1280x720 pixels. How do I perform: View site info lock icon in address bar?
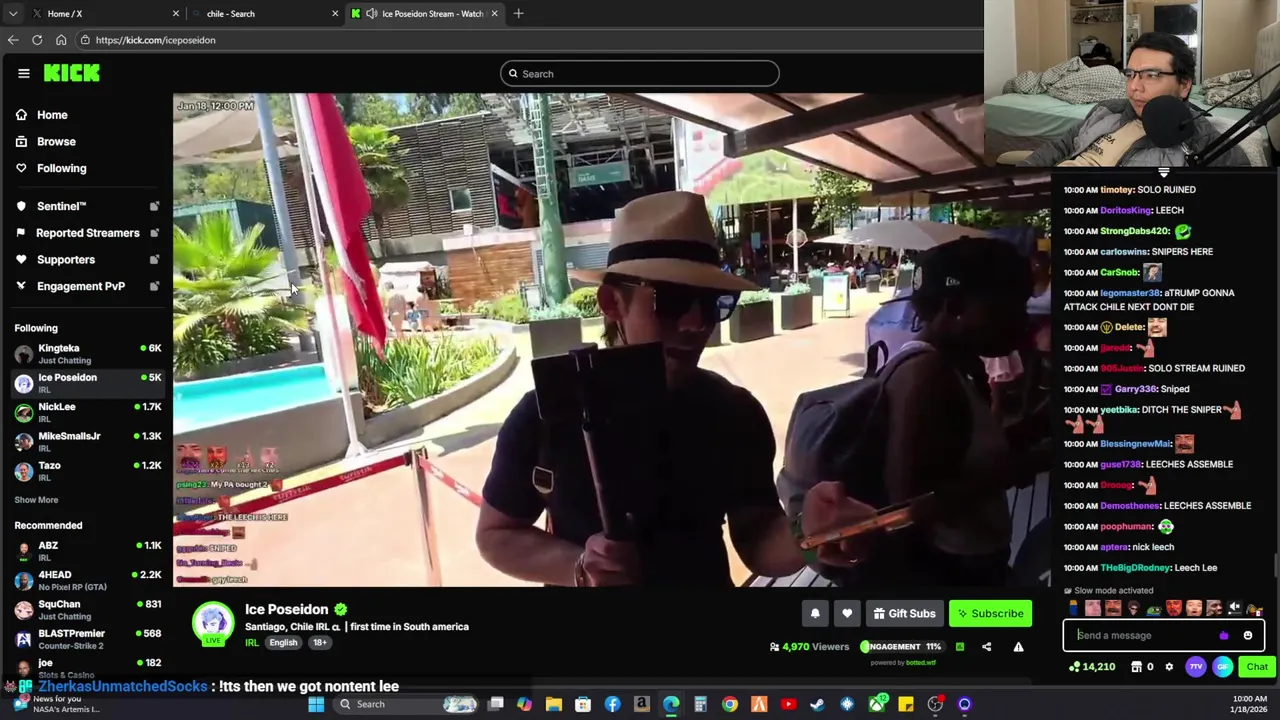(87, 40)
